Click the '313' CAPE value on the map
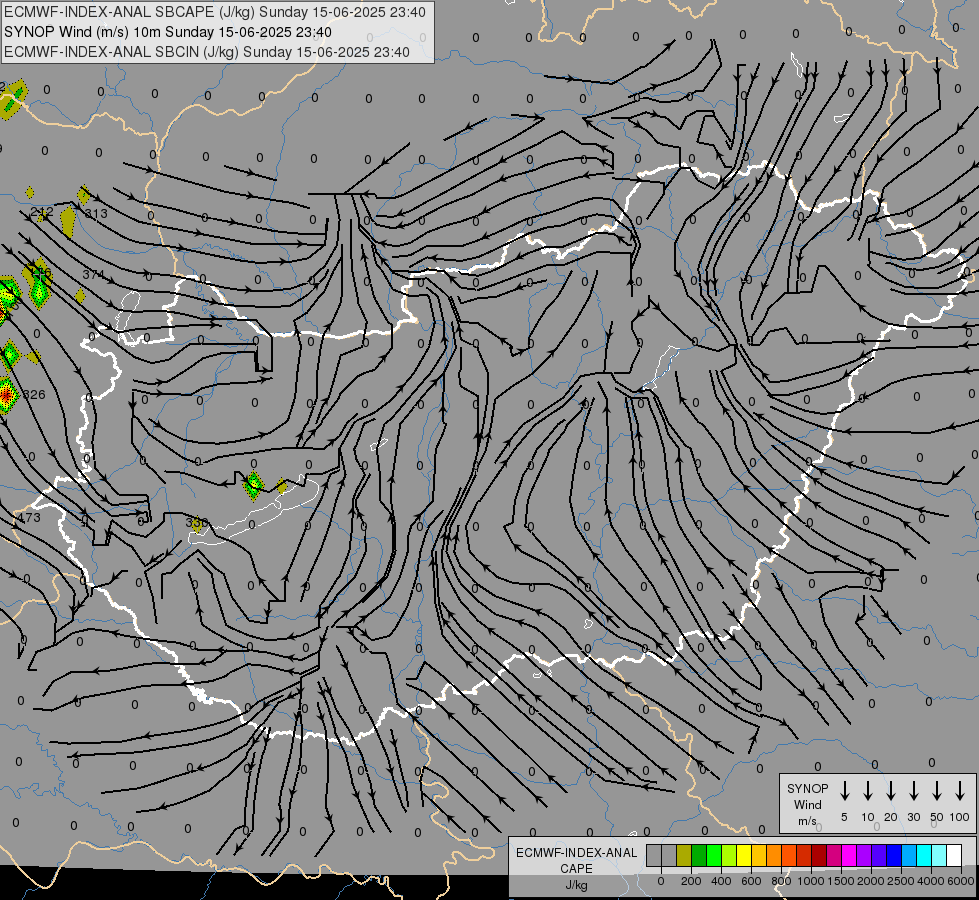 tap(96, 214)
